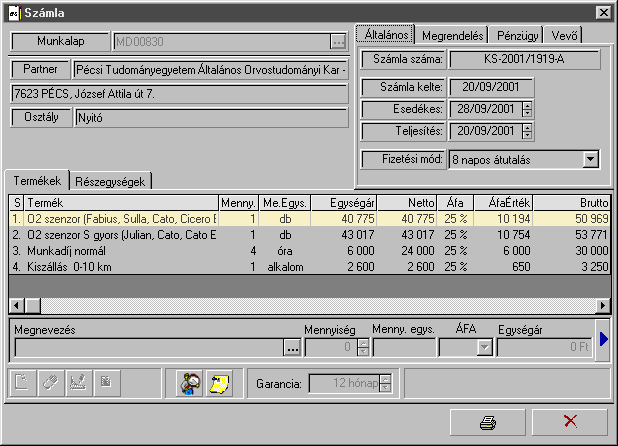This screenshot has width=618, height=446.
Task: Click the Munkalap field MD00830
Action: pyautogui.click(x=222, y=41)
